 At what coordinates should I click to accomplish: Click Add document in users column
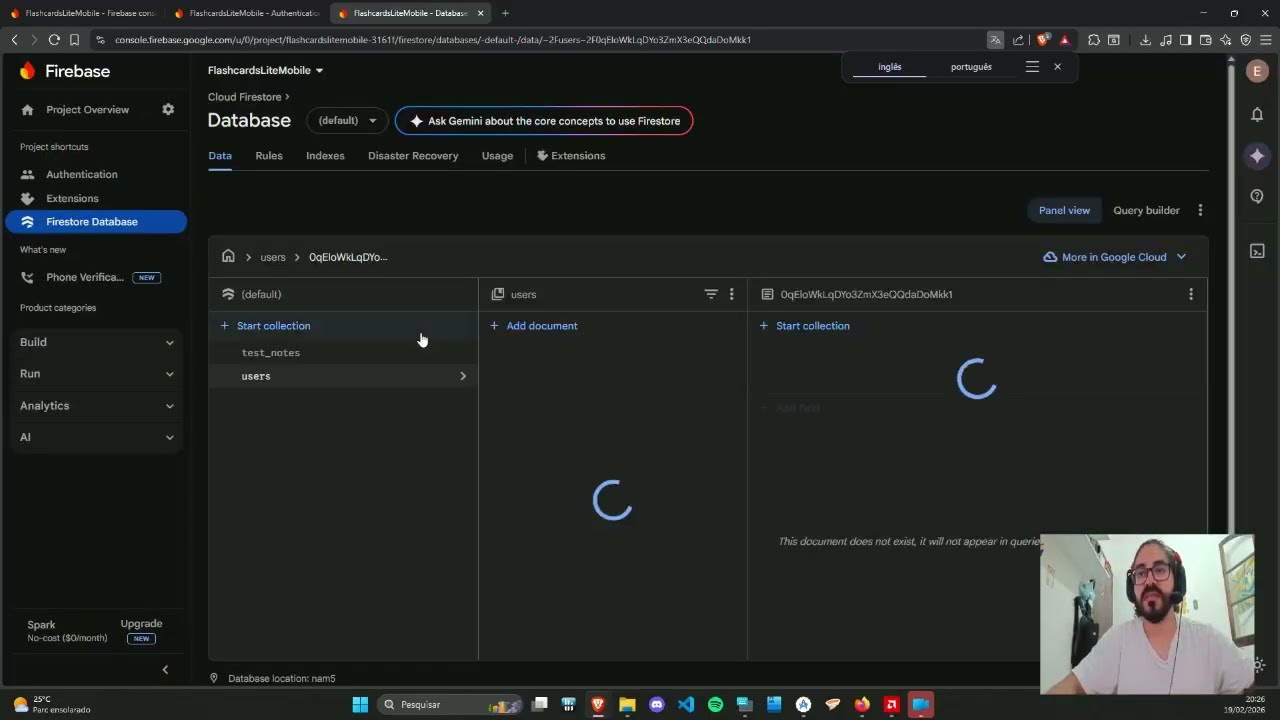pos(534,326)
